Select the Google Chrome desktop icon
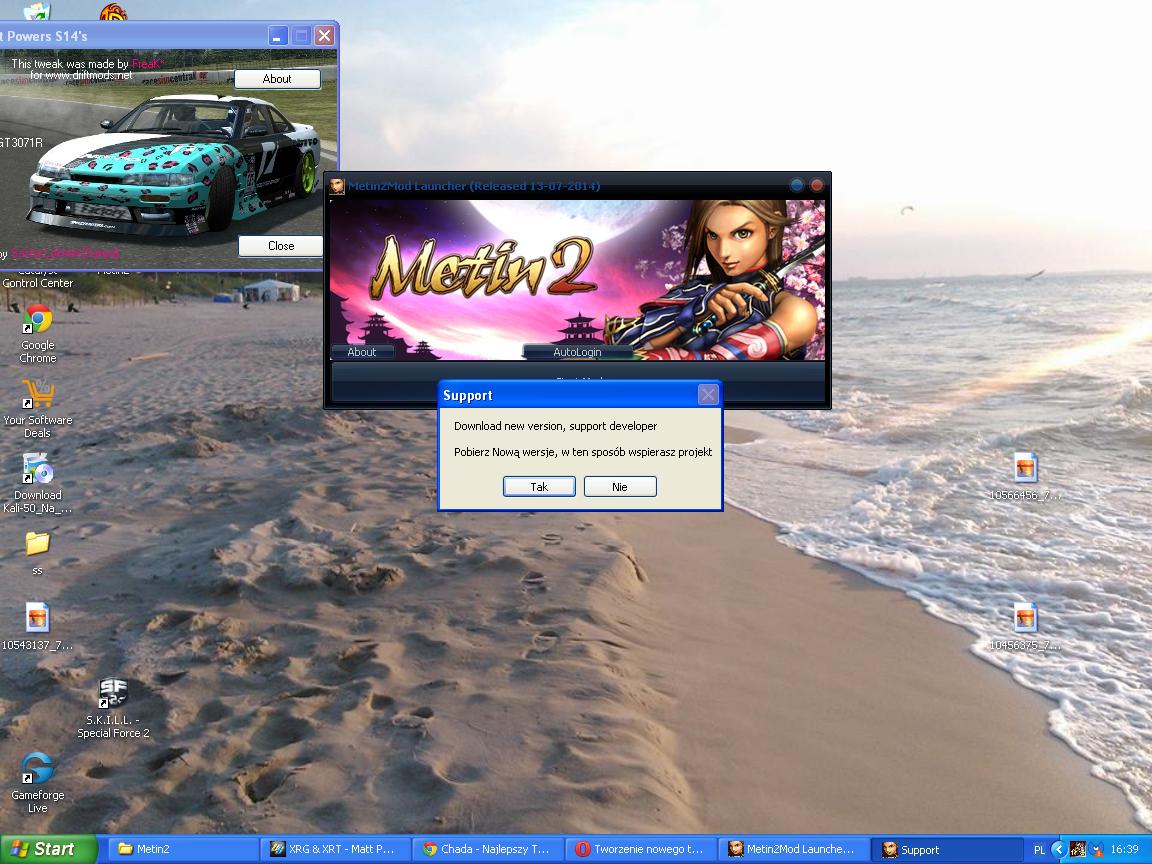 (x=37, y=334)
